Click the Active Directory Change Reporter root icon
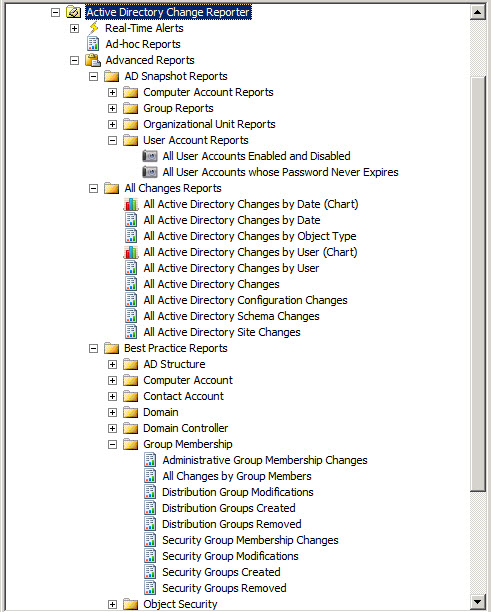The height and width of the screenshot is (612, 491). pyautogui.click(x=74, y=12)
